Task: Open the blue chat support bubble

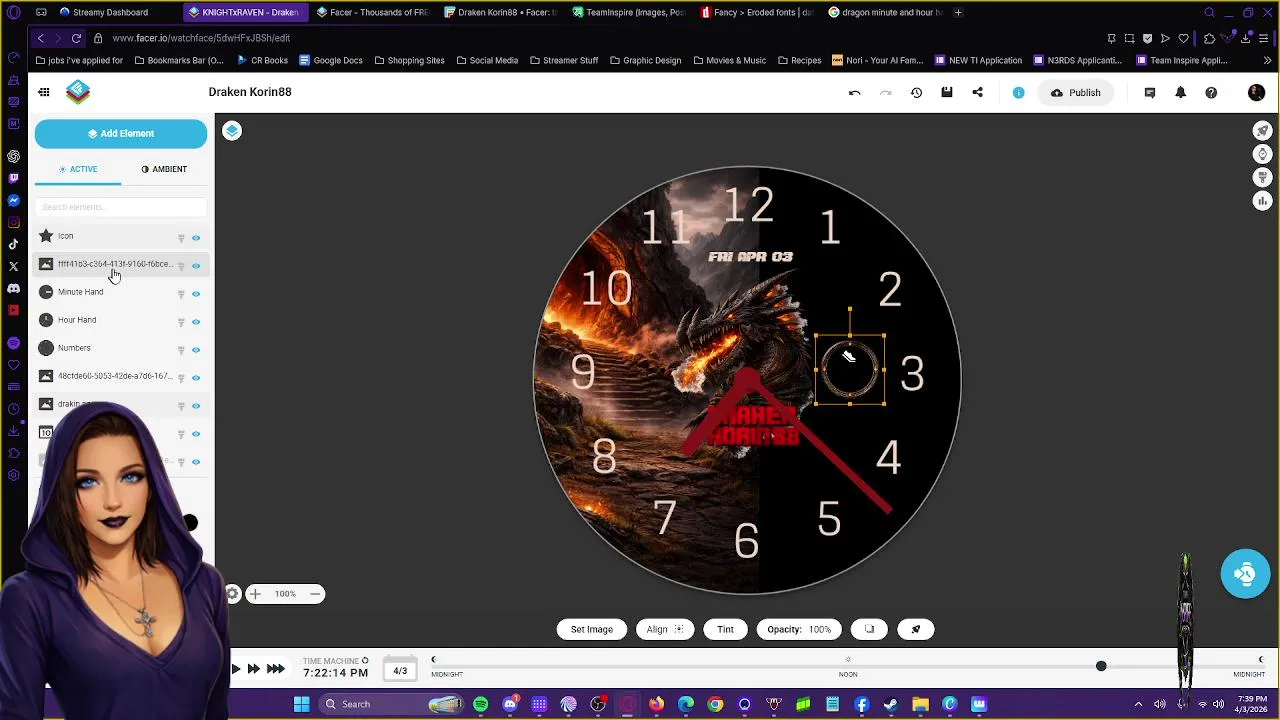Action: coord(1245,574)
